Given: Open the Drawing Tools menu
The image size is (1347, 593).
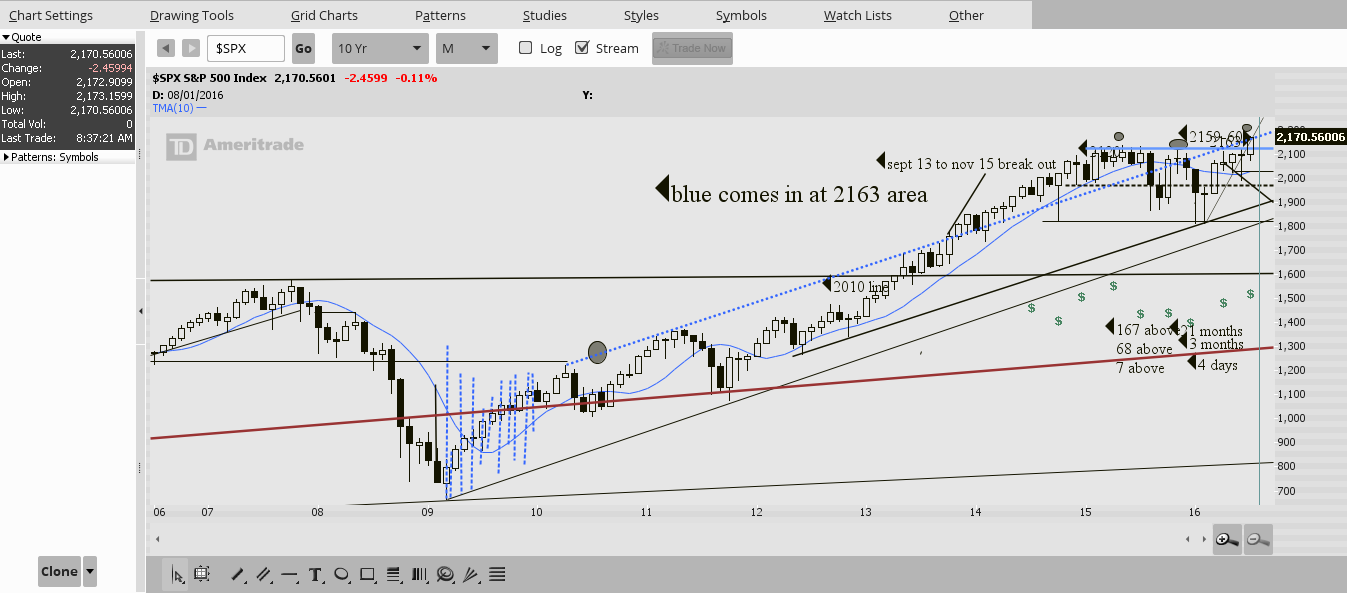Looking at the screenshot, I should (192, 15).
